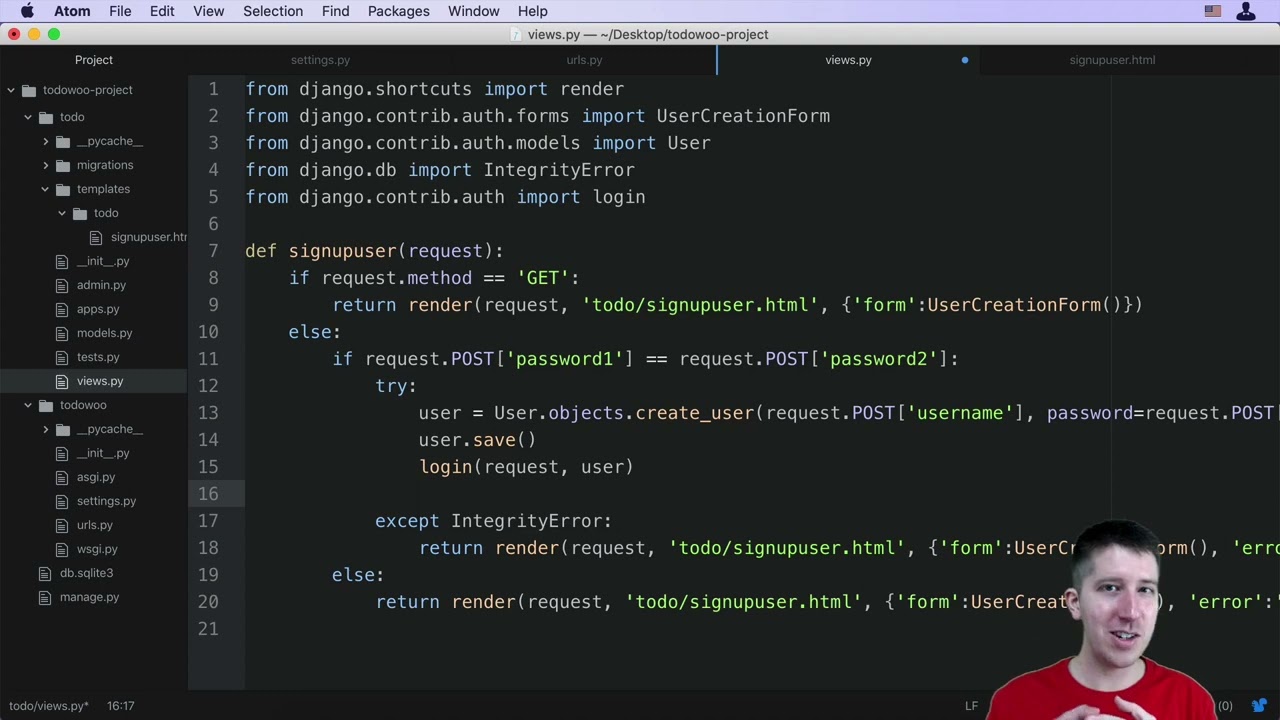Switch to the urls.py editor tab

[x=584, y=60]
